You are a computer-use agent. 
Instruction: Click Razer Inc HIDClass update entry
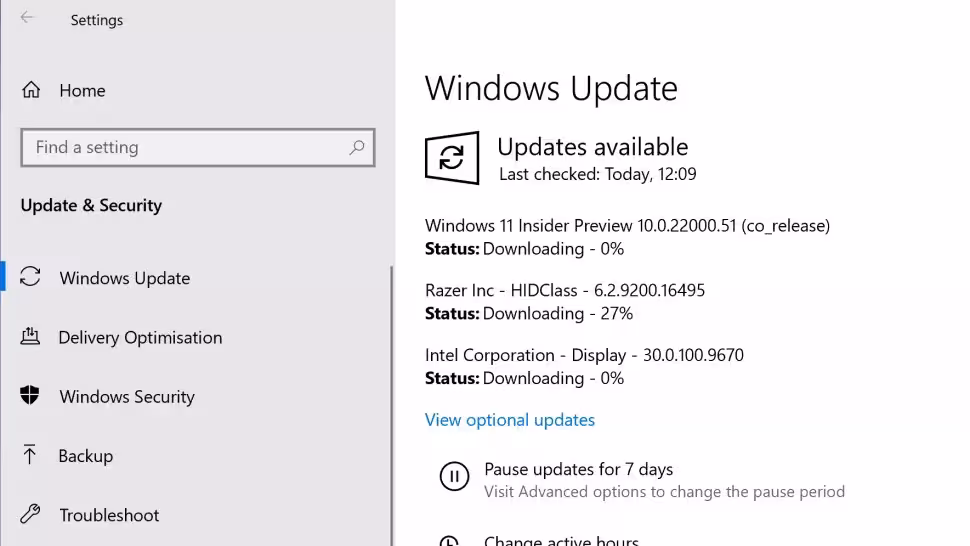click(x=565, y=291)
